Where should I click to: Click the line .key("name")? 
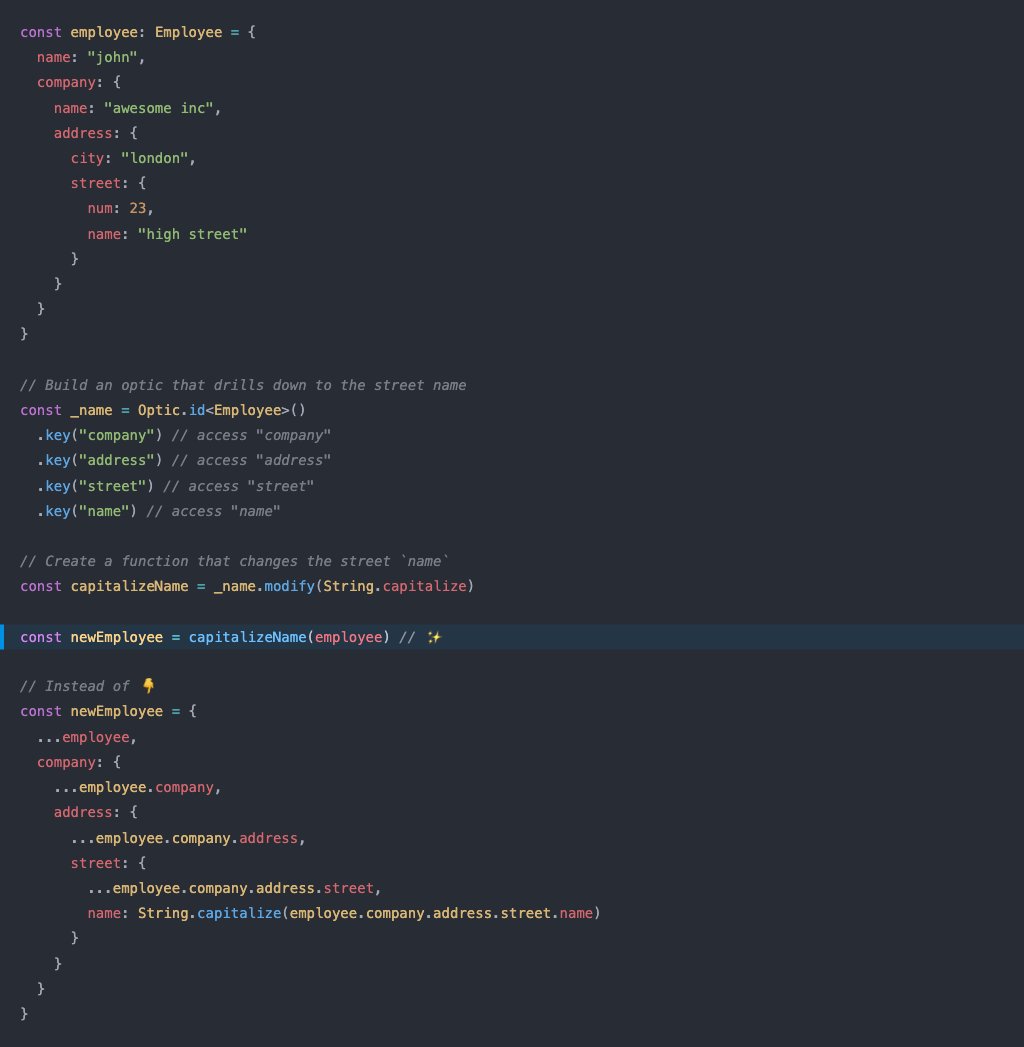click(158, 511)
